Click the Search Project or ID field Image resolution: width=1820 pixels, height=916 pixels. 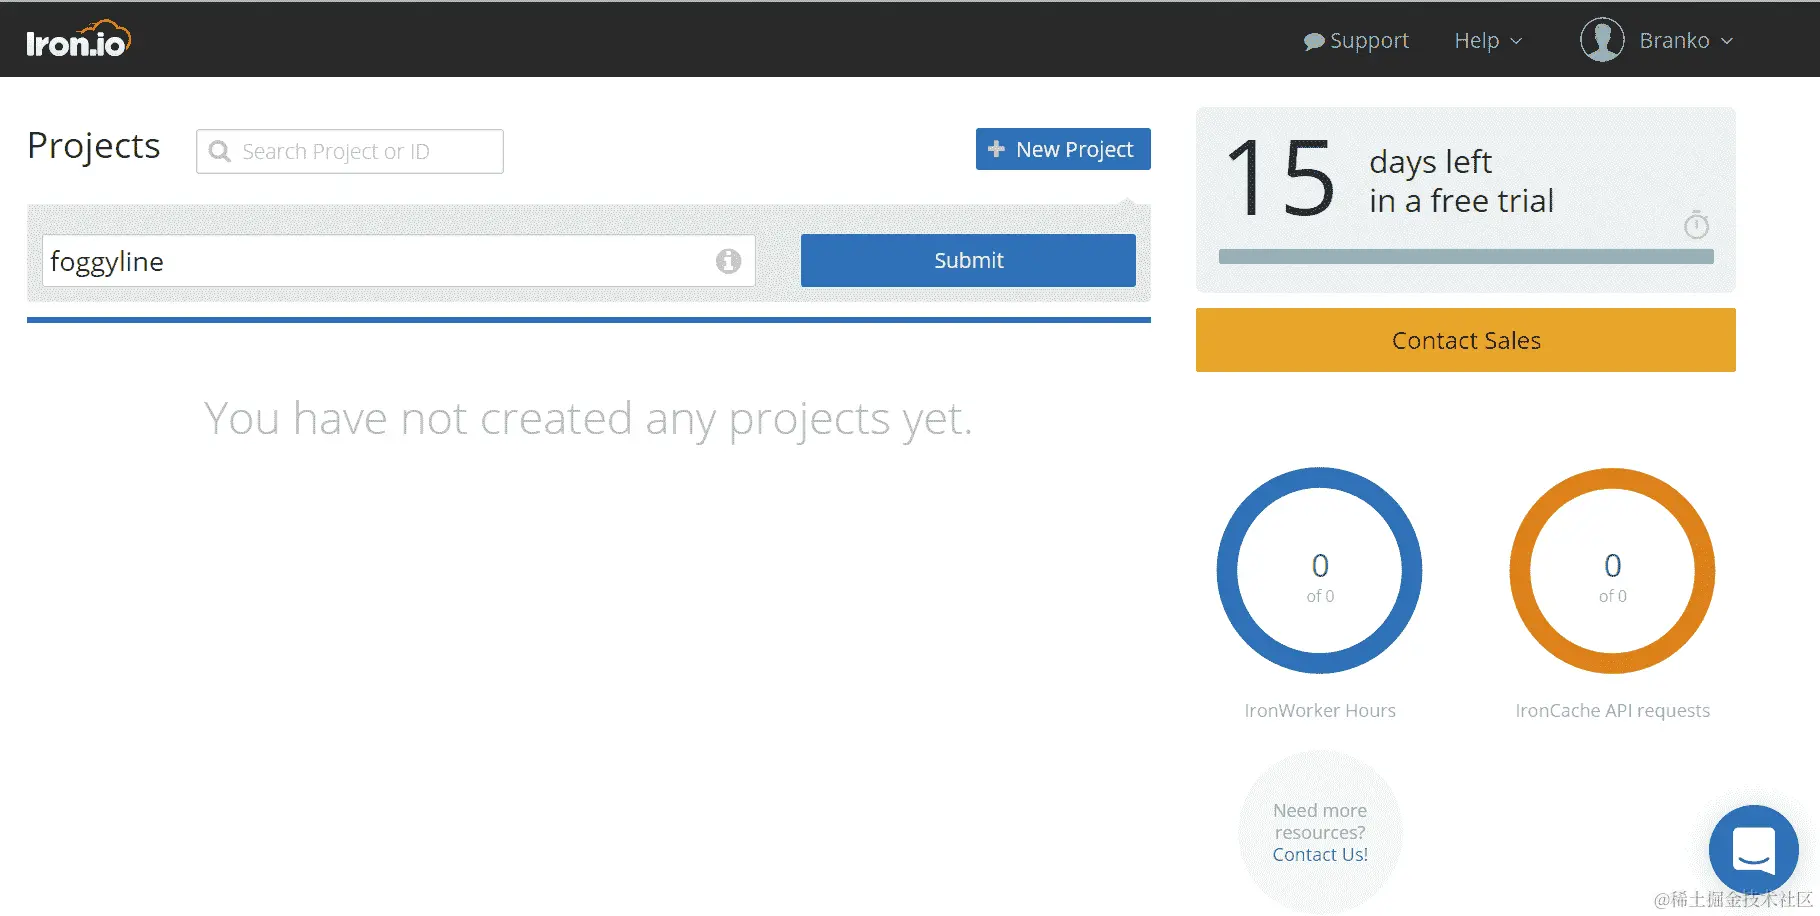coord(350,151)
